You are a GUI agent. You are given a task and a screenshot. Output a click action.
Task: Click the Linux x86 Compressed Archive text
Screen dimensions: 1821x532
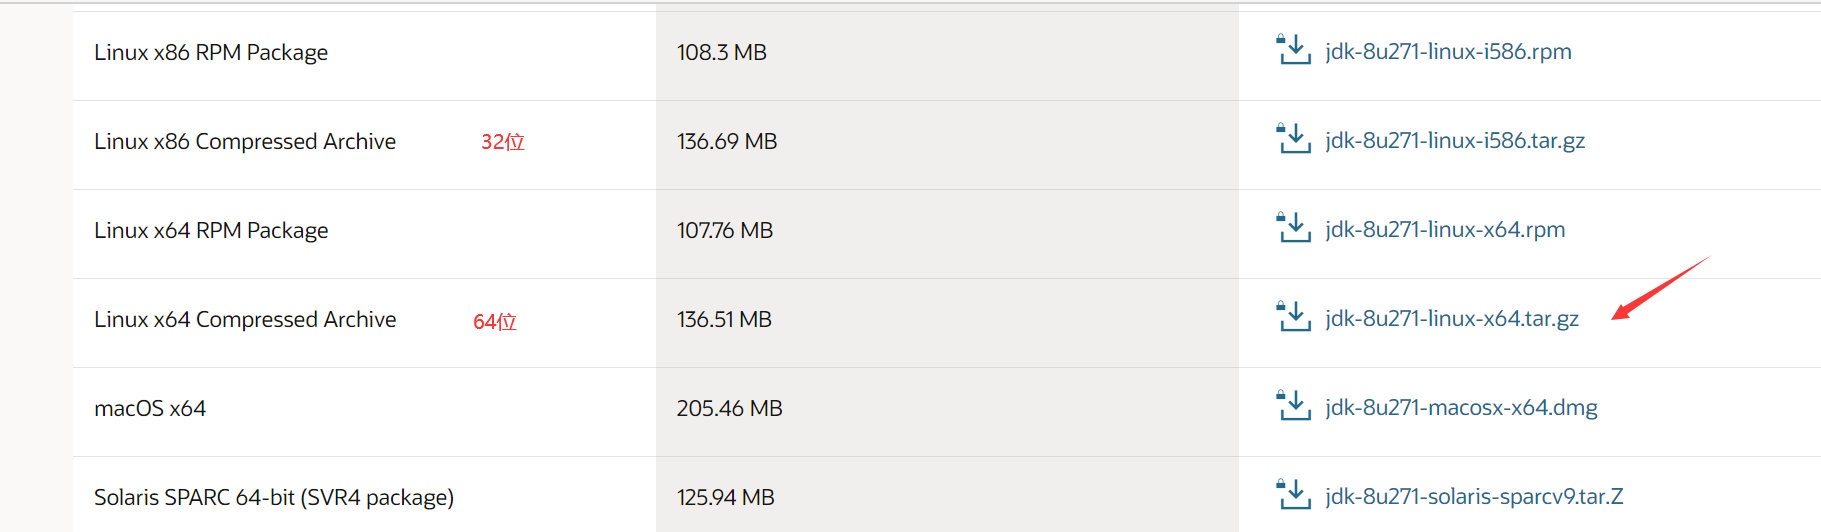(x=245, y=141)
